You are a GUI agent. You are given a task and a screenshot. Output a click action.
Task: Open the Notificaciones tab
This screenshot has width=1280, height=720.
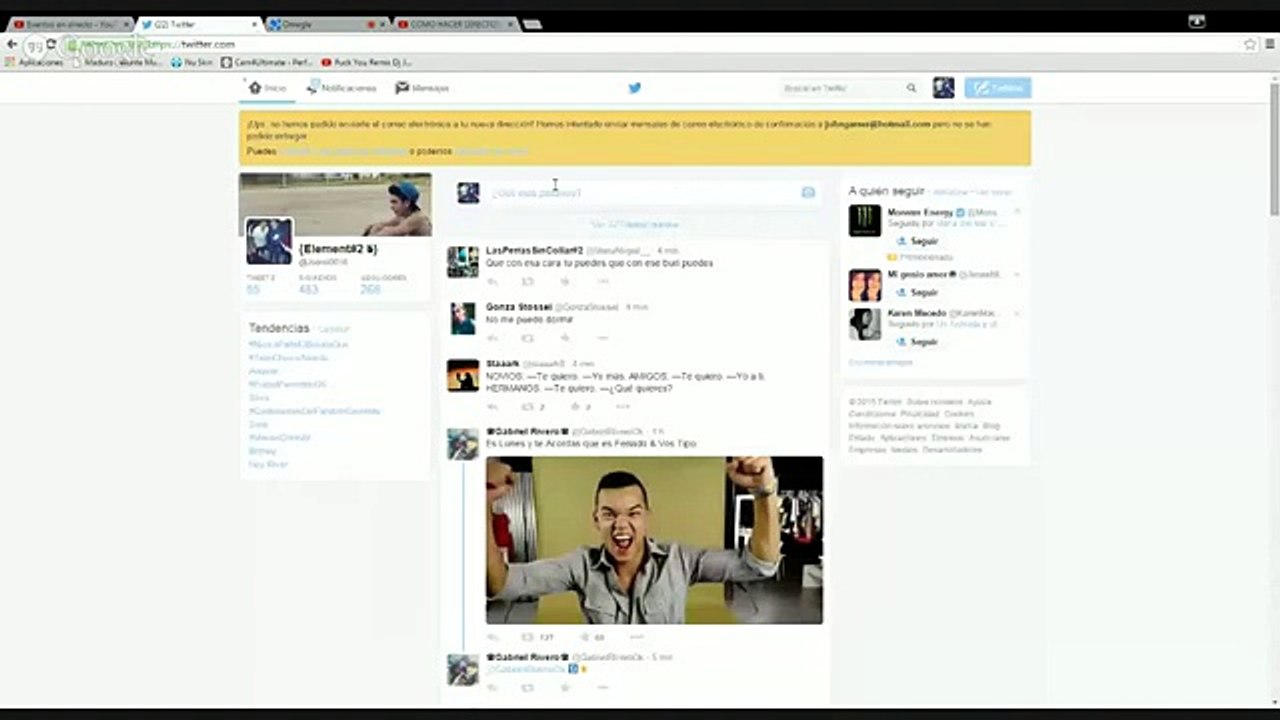342,88
